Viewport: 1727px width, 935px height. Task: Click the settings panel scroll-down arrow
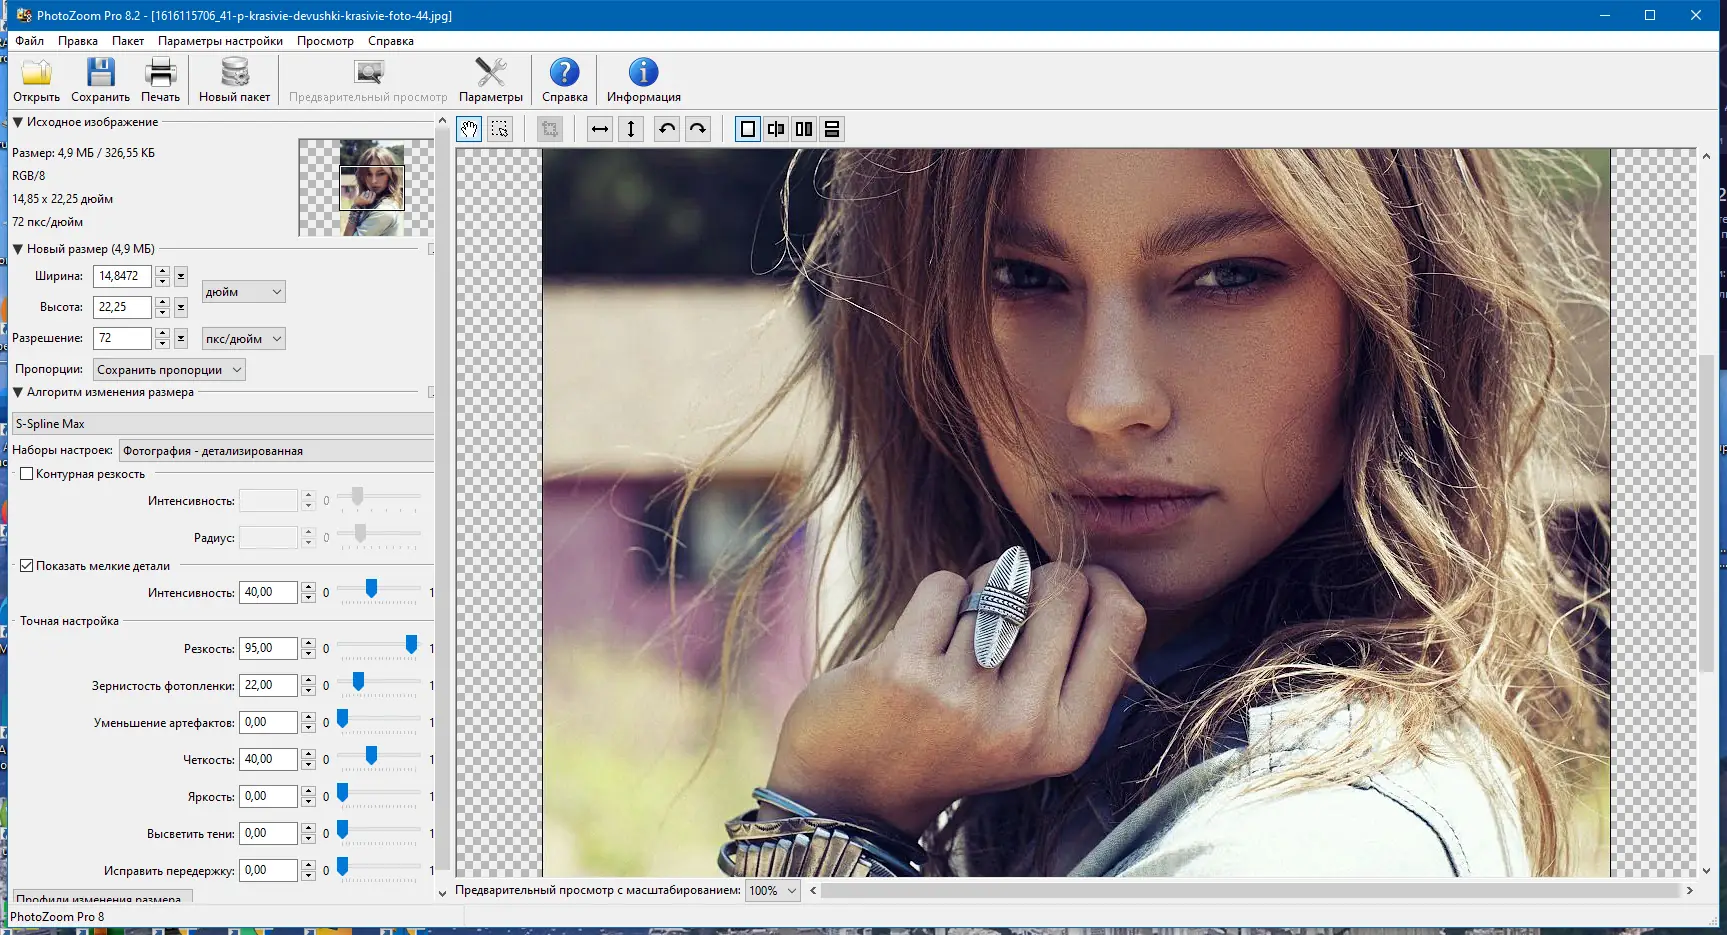442,893
